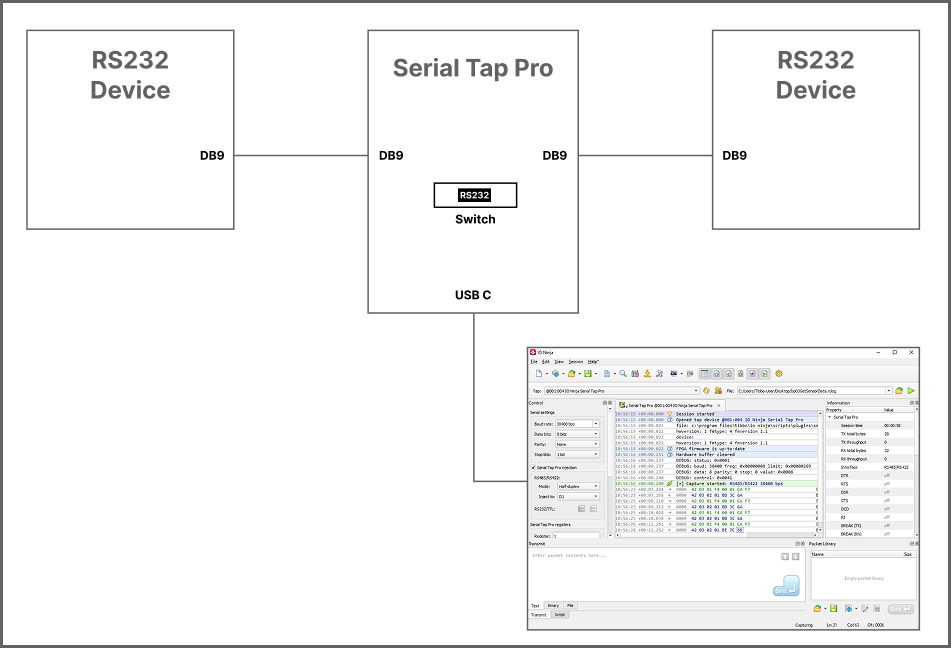
Task: Click the RS232 switch box in the diagram
Action: coord(475,195)
